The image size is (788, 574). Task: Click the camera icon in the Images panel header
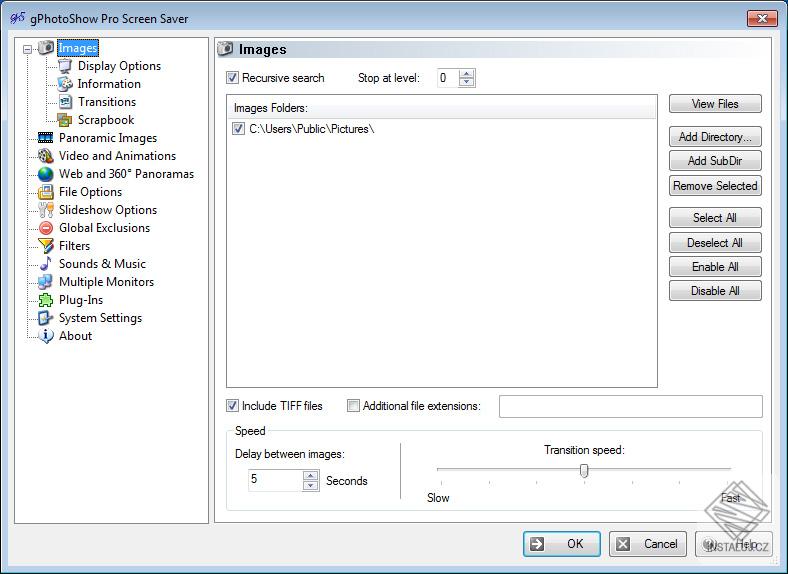tap(225, 49)
